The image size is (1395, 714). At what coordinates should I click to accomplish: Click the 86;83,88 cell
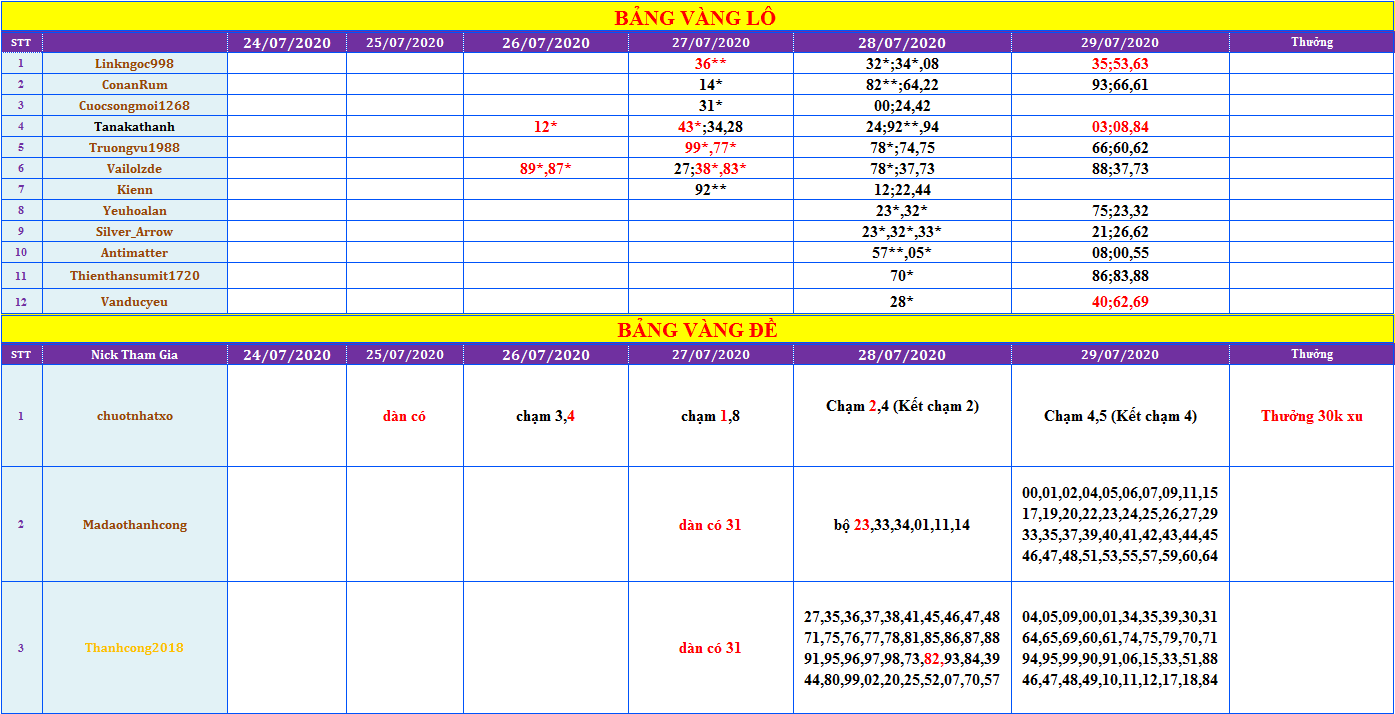(1120, 275)
